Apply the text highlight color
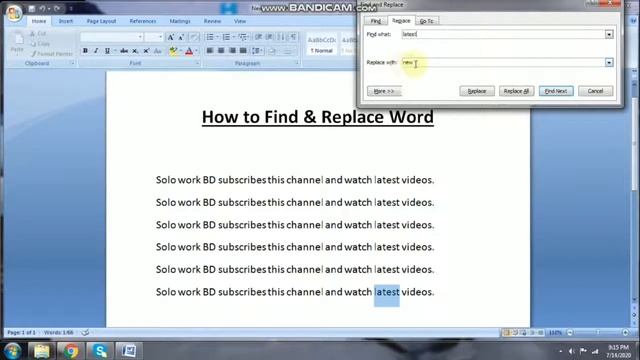This screenshot has height=360, width=640. click(x=173, y=51)
